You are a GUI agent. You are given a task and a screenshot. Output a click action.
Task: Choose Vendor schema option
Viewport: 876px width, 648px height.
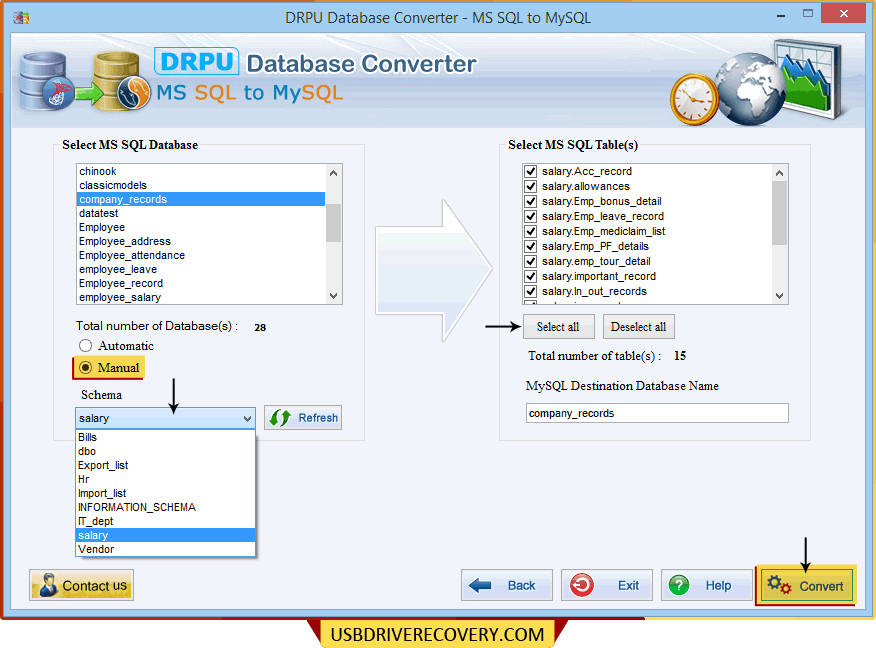click(165, 549)
